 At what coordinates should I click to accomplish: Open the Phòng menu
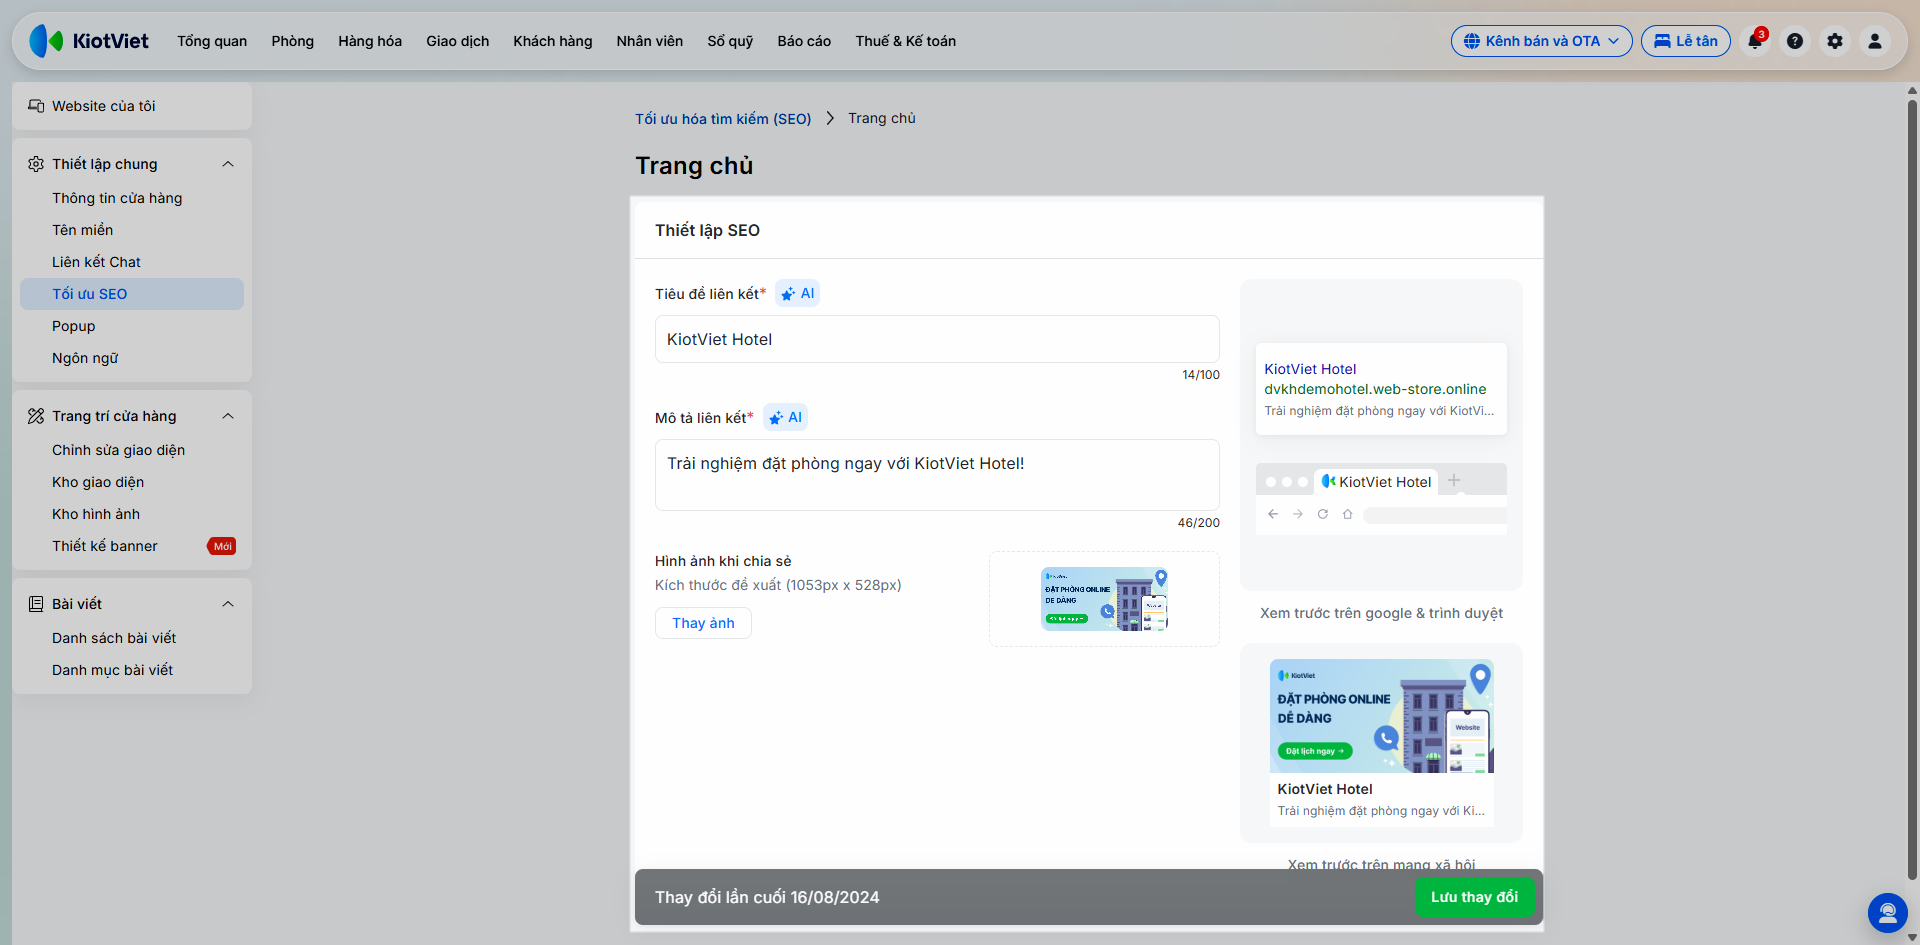[293, 41]
